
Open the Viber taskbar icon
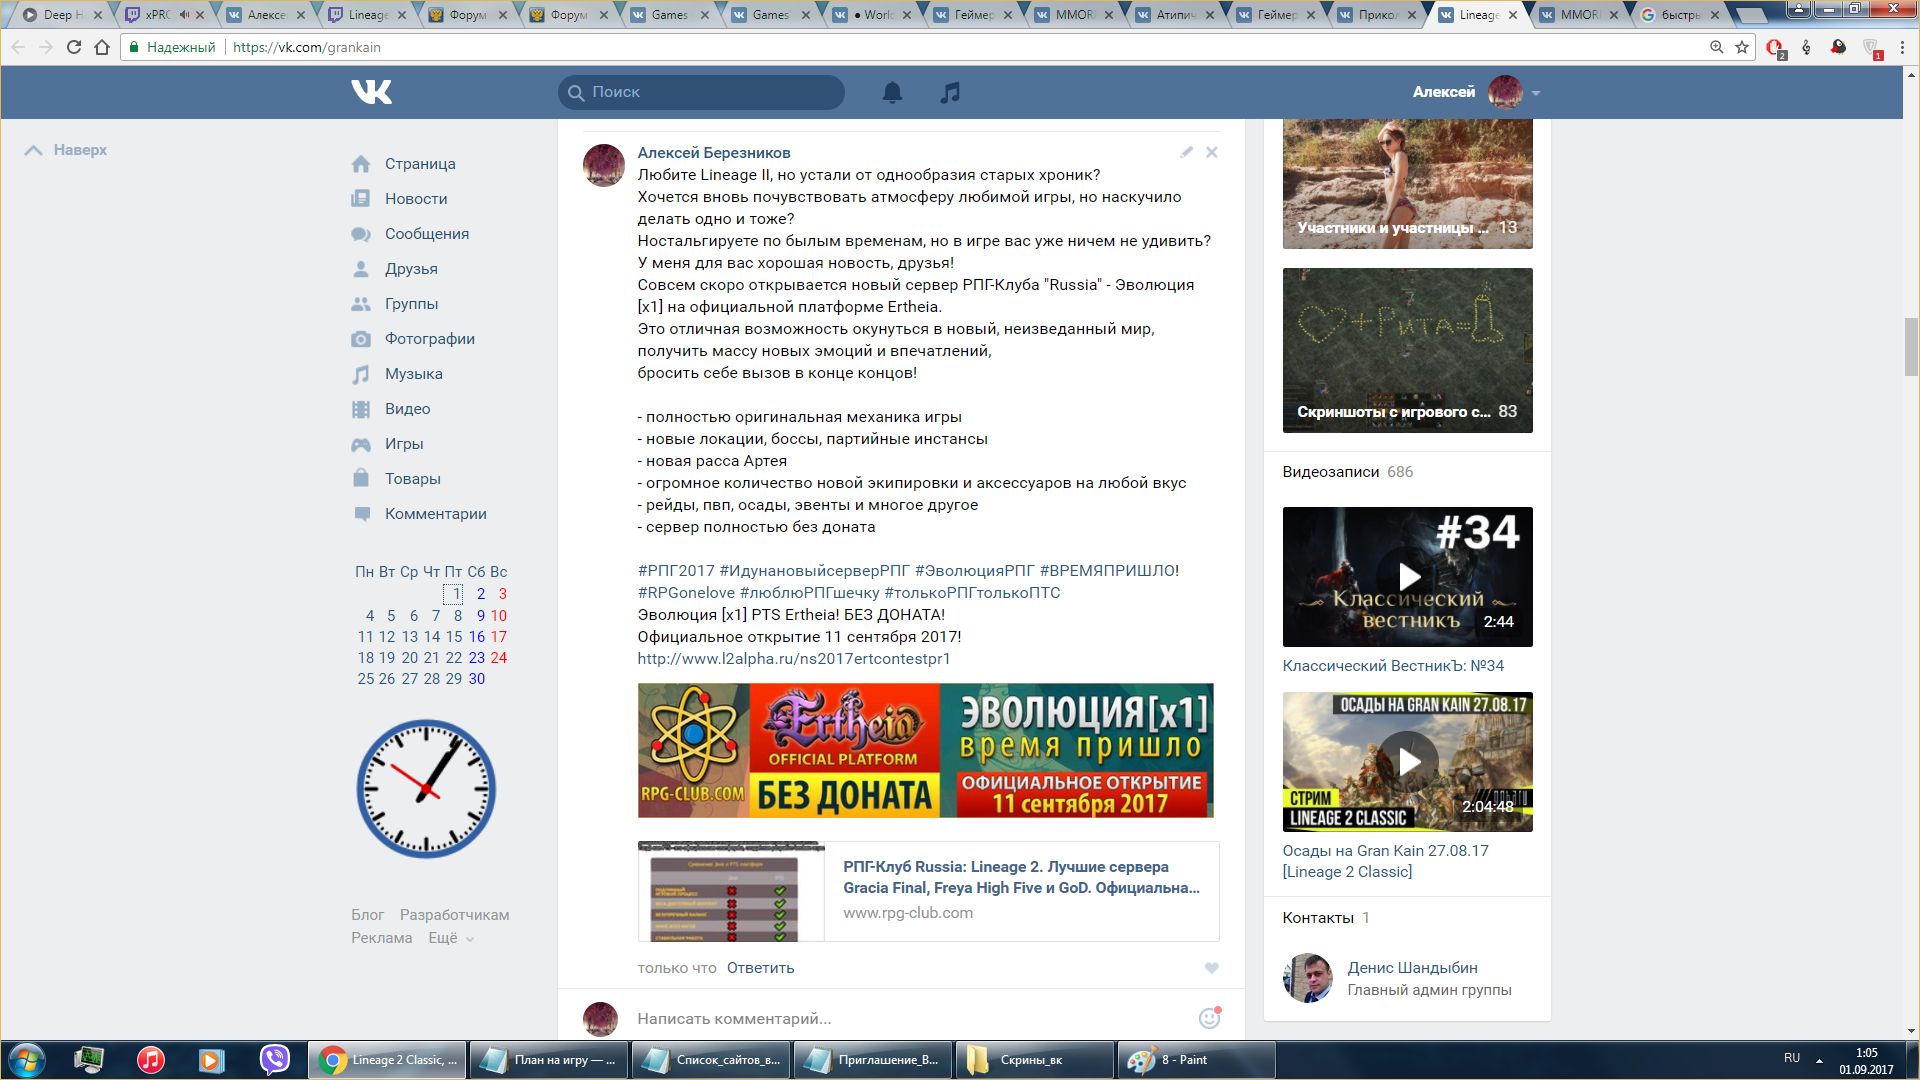point(274,1060)
